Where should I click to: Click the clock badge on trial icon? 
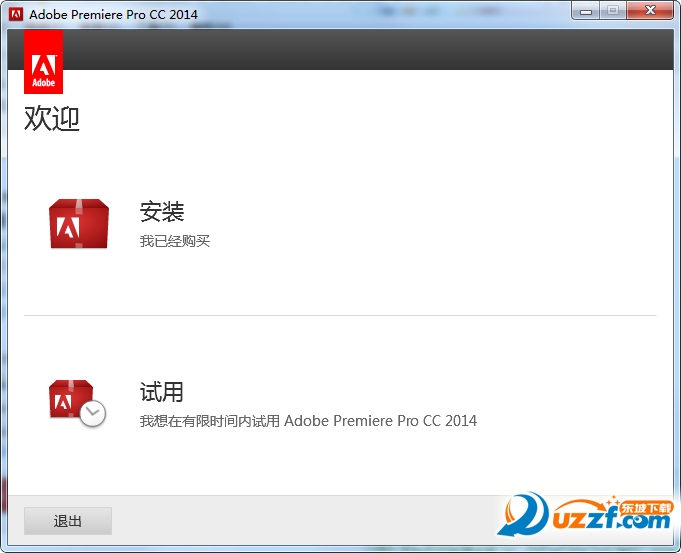click(93, 414)
